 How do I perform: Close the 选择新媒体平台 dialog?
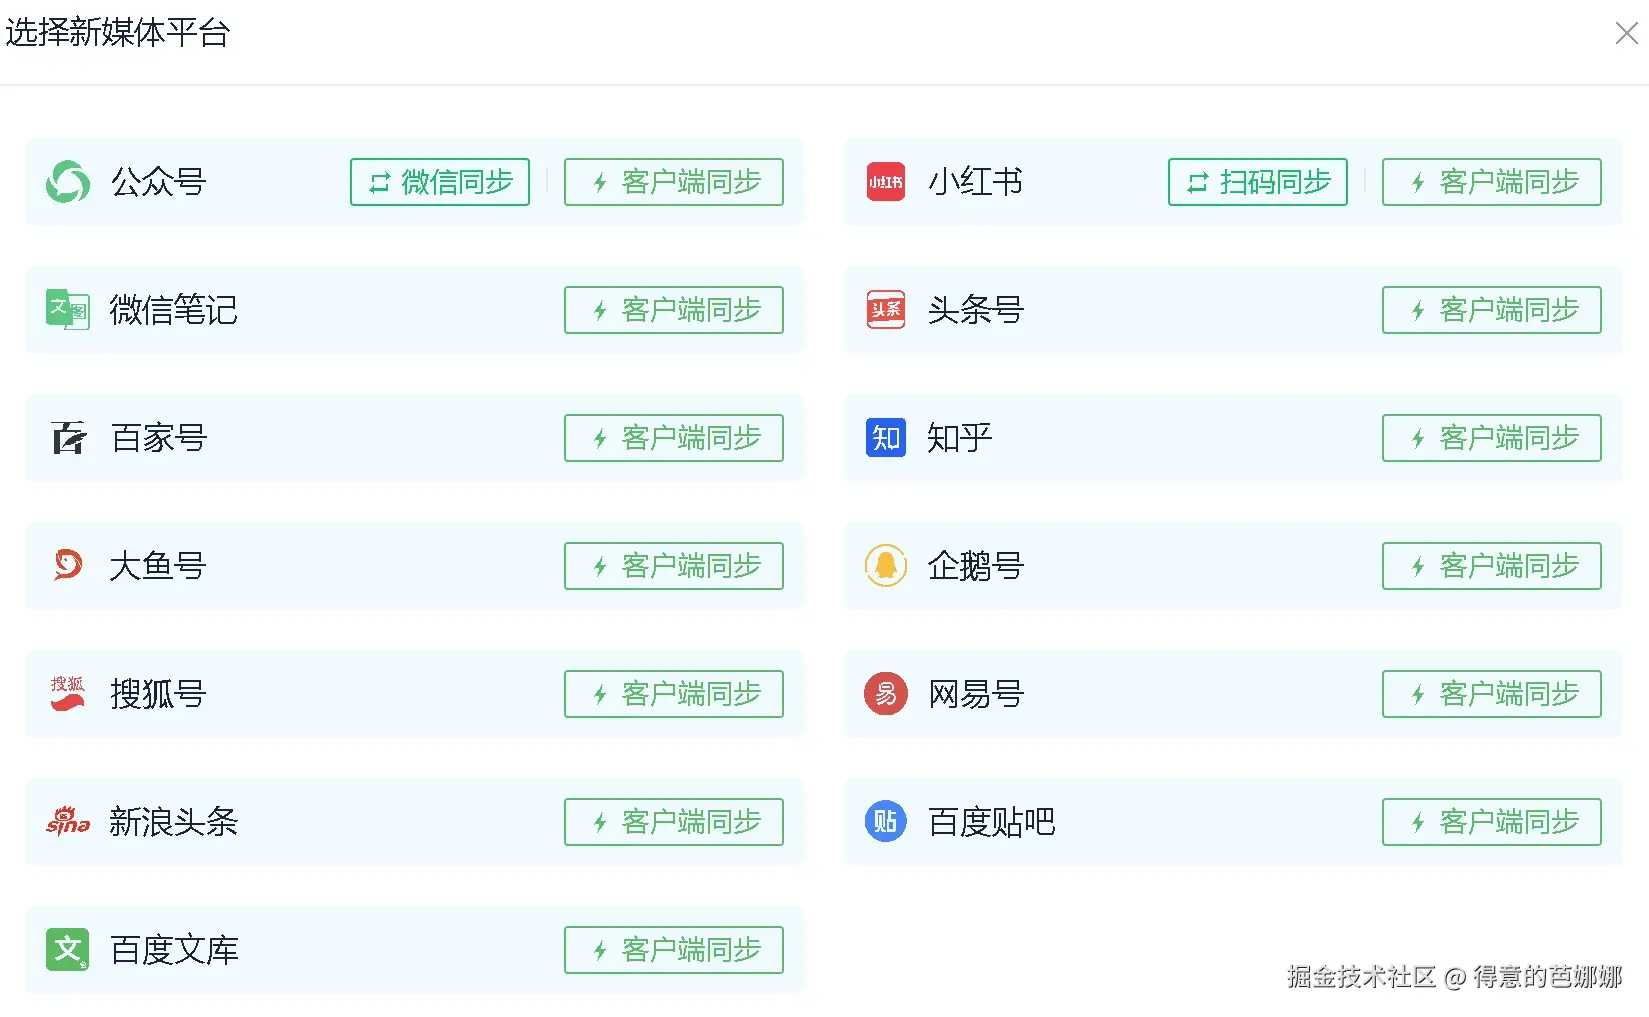[1627, 34]
